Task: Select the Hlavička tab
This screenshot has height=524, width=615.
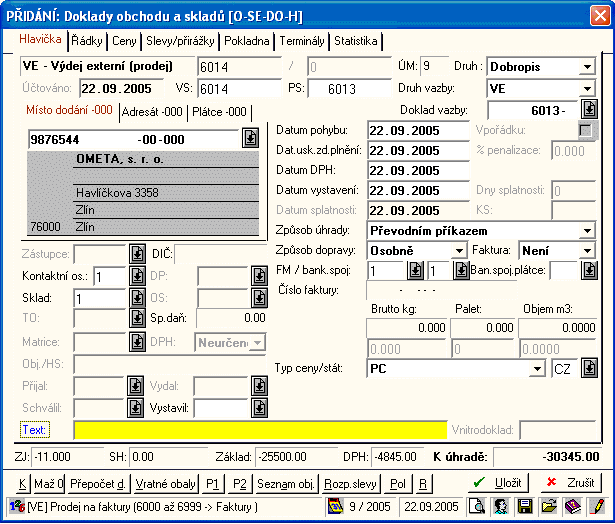Action: click(x=40, y=39)
